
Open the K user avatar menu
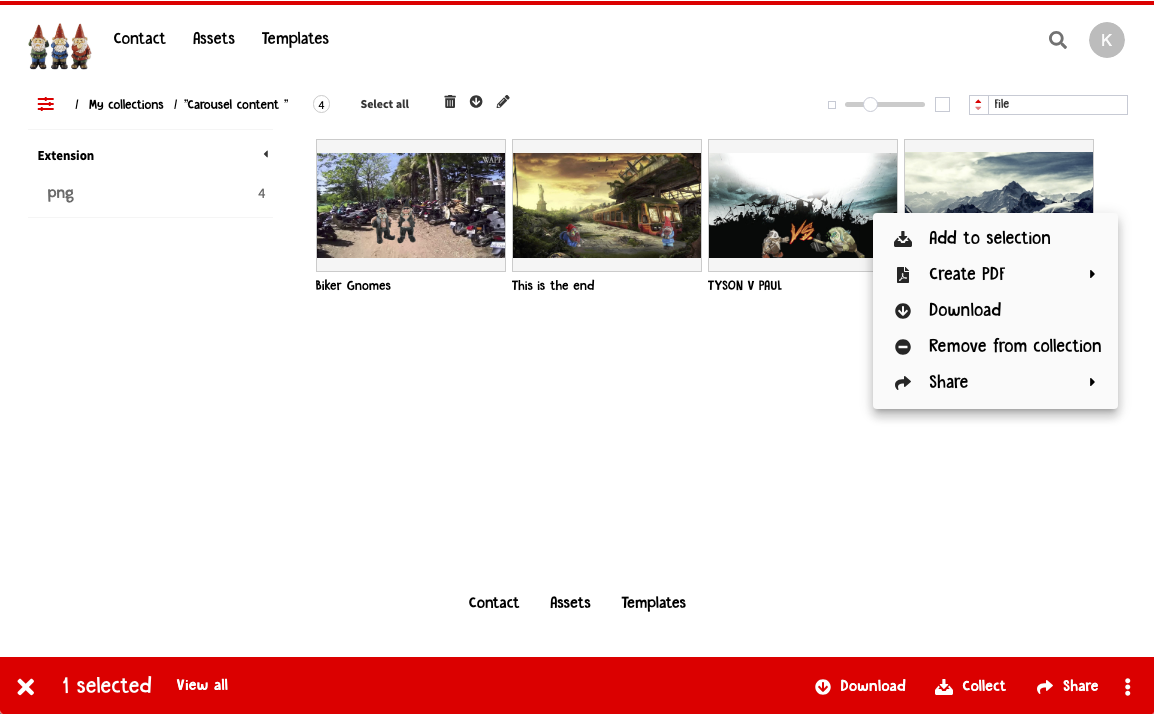point(1106,40)
